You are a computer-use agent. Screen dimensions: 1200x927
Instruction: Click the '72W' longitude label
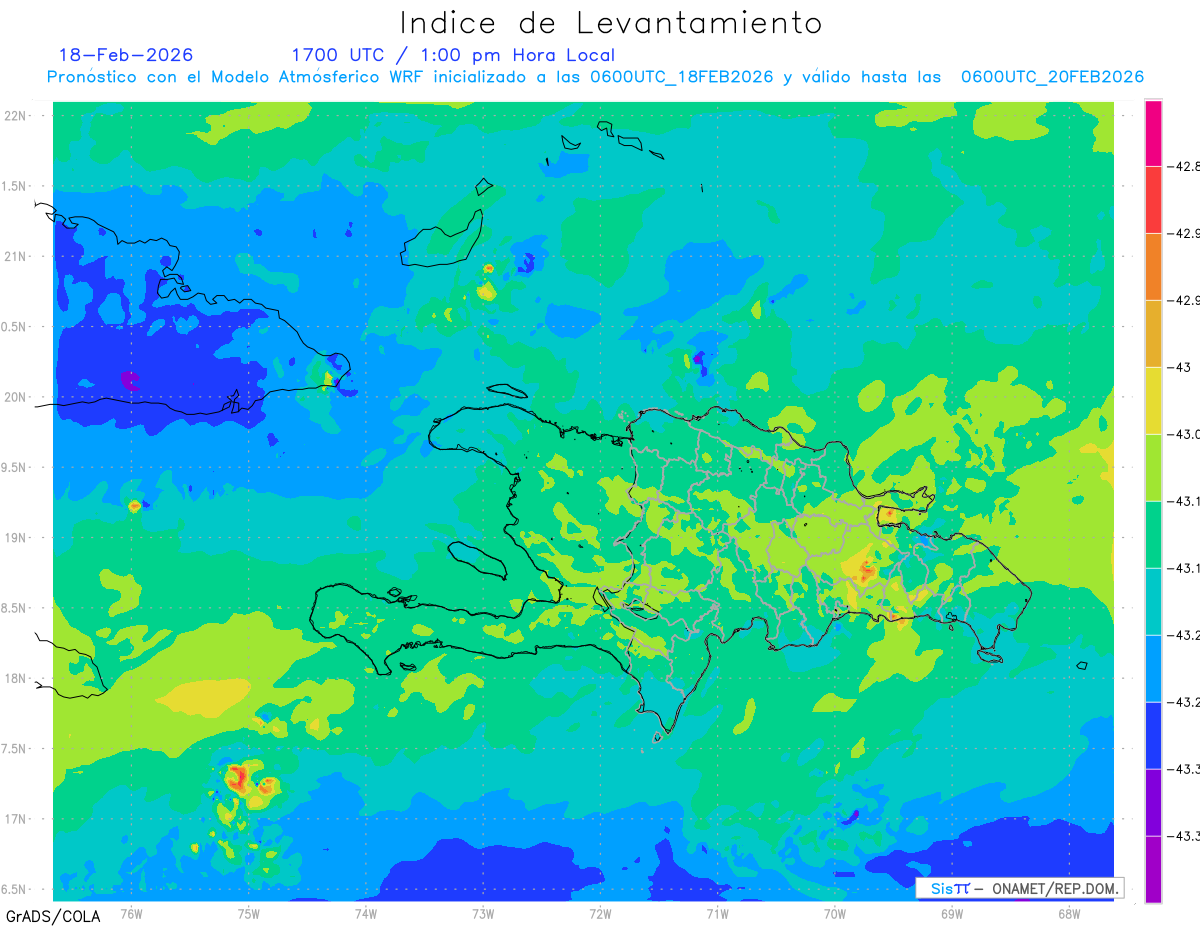[600, 913]
